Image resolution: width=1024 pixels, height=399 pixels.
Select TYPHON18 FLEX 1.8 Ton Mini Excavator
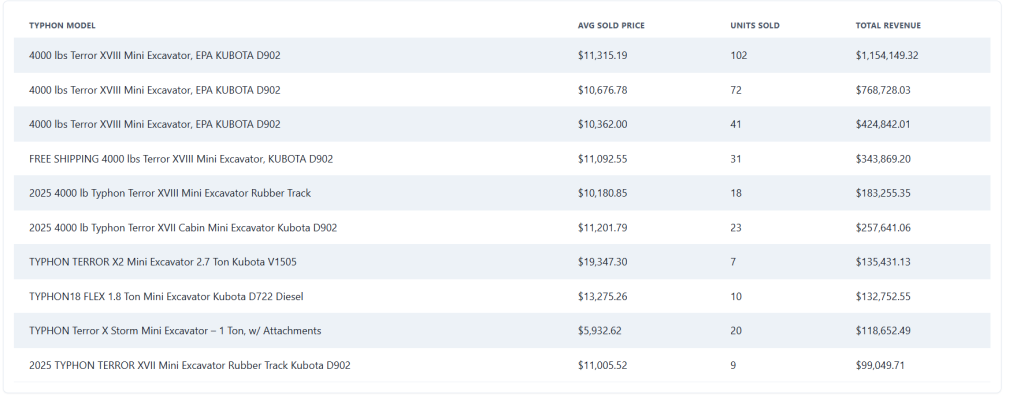[x=502, y=296]
